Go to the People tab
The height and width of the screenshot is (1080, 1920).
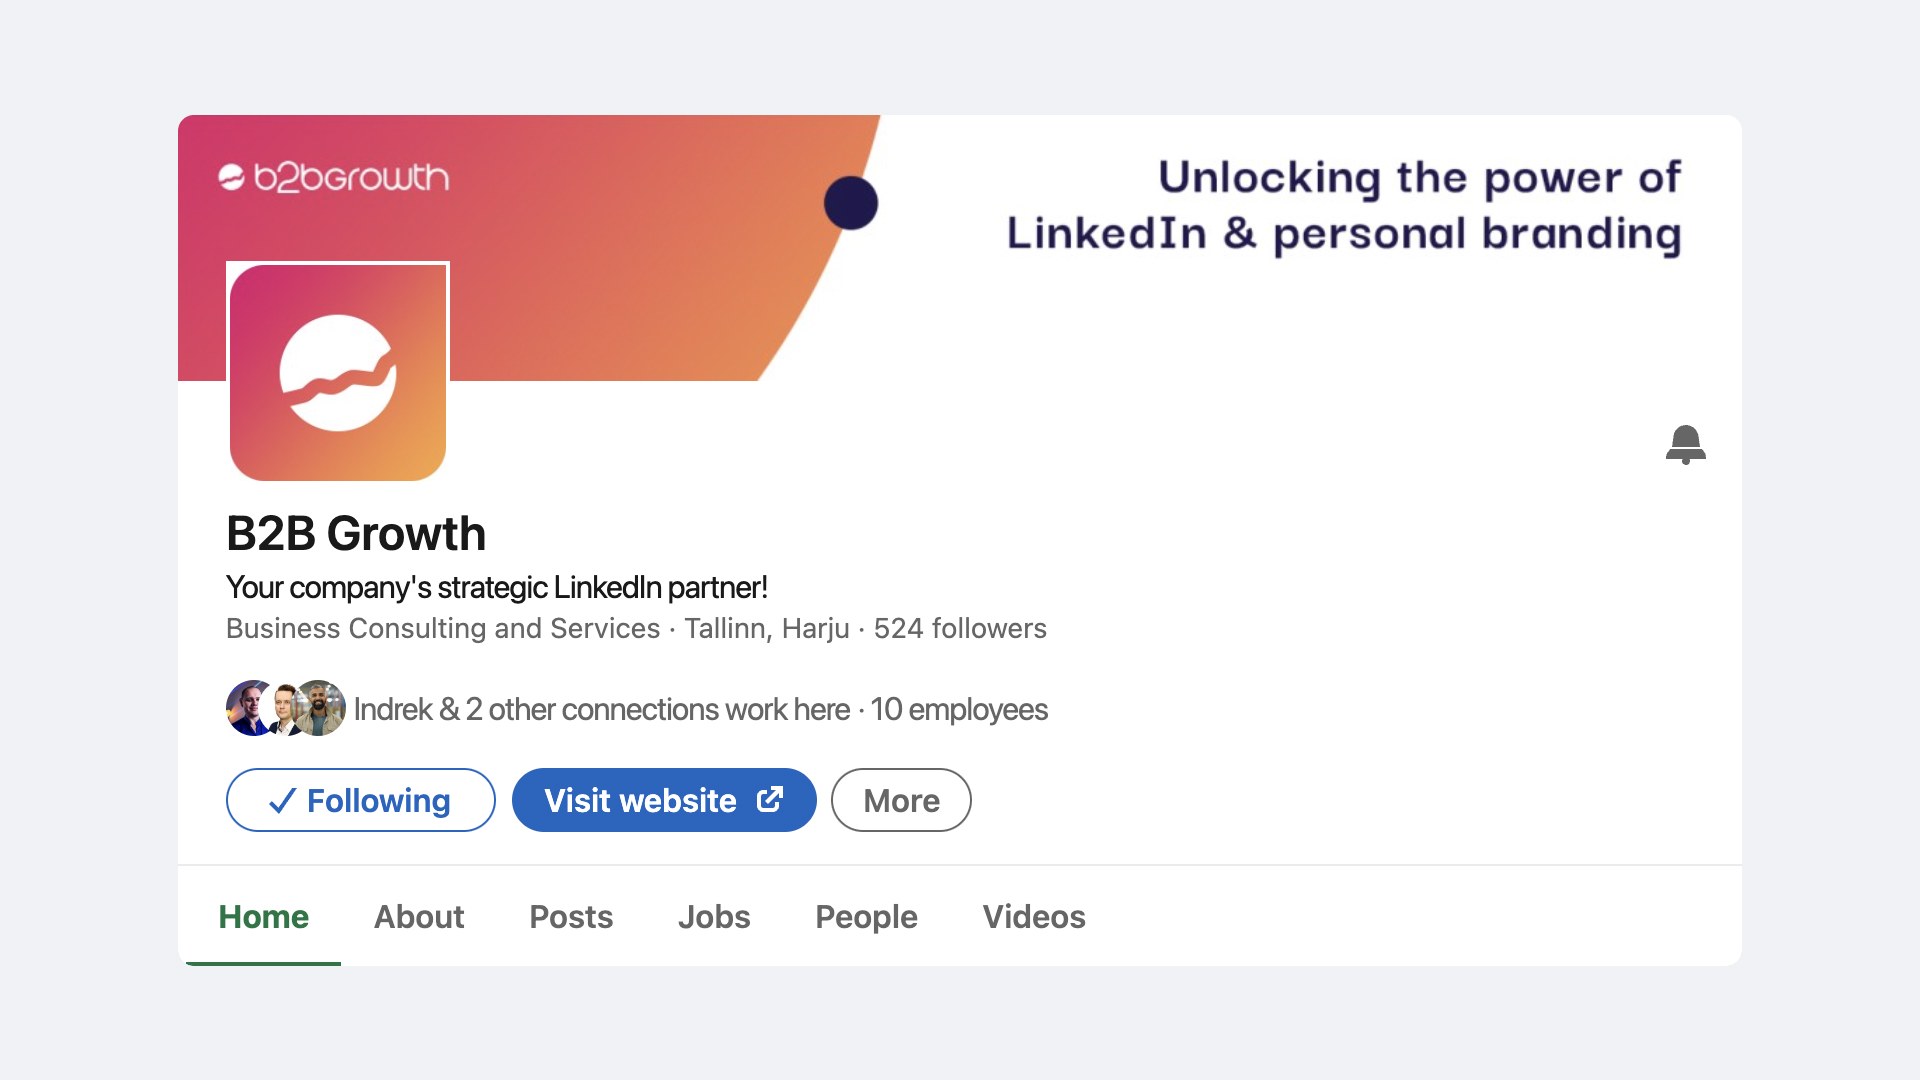point(866,916)
